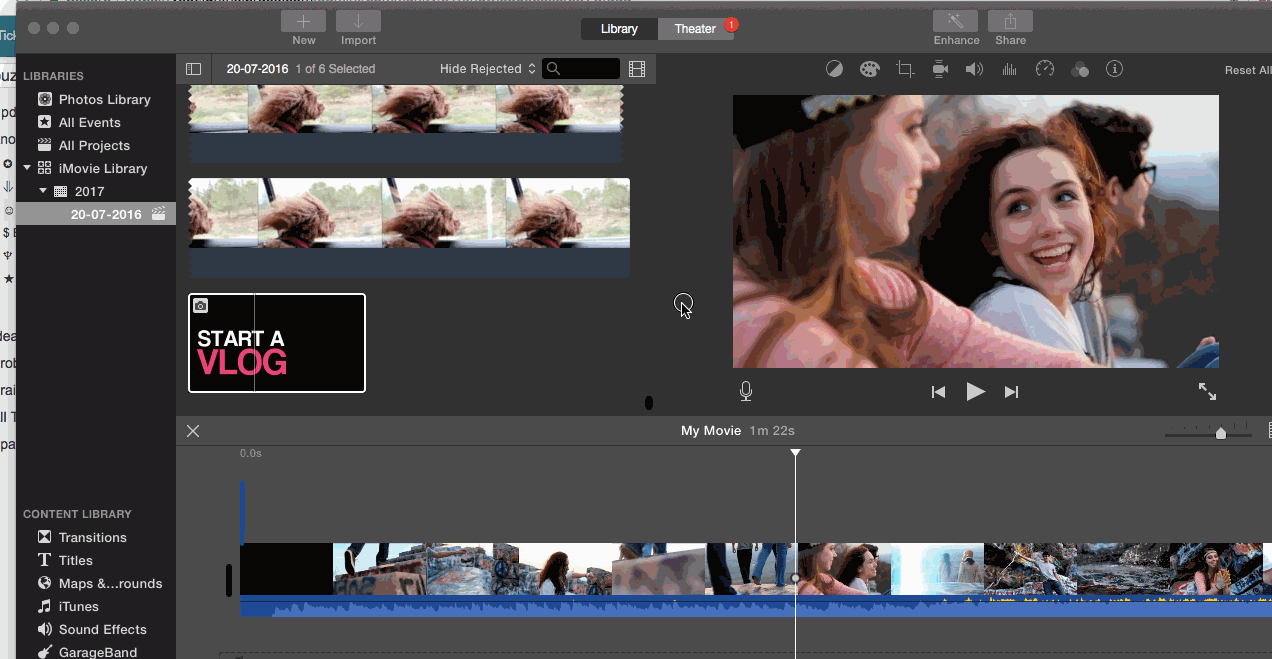Switch to the Library tab
Image resolution: width=1272 pixels, height=659 pixels.
(619, 29)
